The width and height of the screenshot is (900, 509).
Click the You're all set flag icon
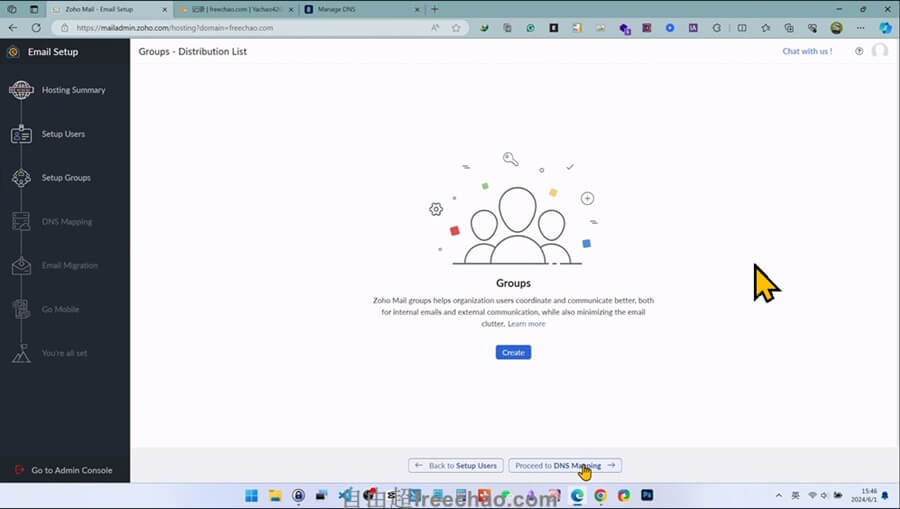click(21, 353)
